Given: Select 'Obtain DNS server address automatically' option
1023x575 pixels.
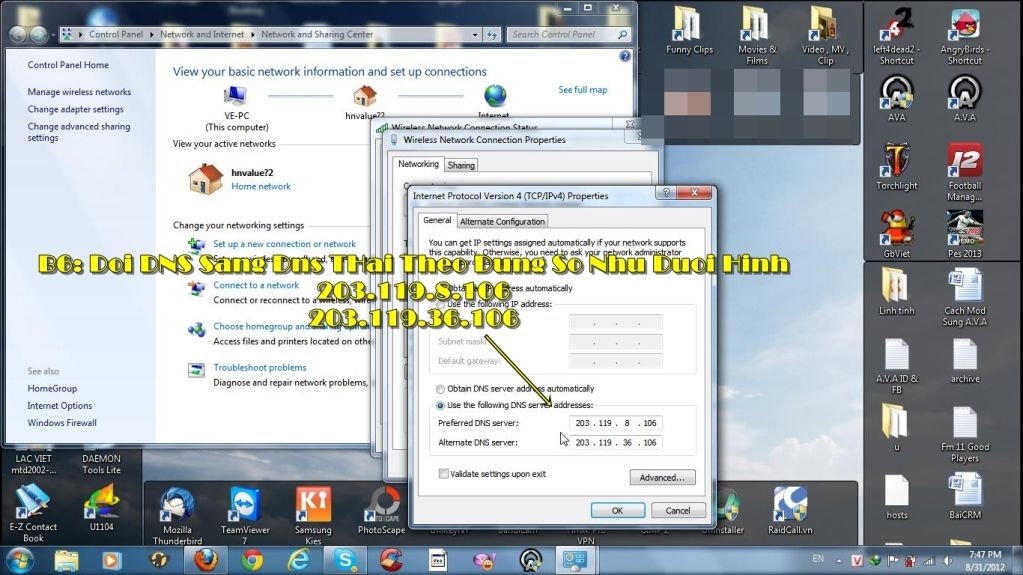Looking at the screenshot, I should pos(441,389).
